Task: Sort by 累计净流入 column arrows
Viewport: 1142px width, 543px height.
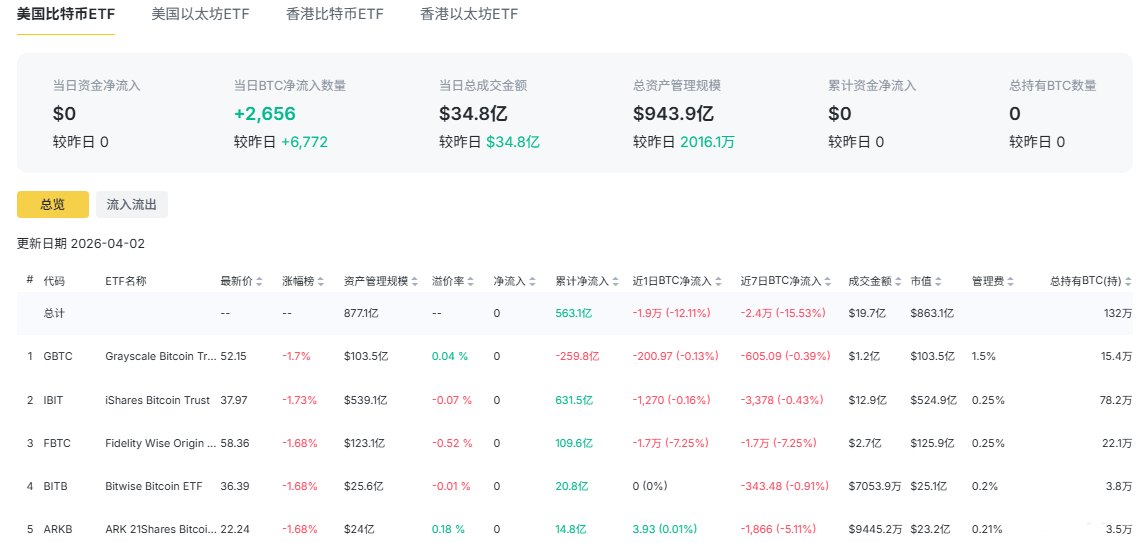Action: click(x=615, y=281)
